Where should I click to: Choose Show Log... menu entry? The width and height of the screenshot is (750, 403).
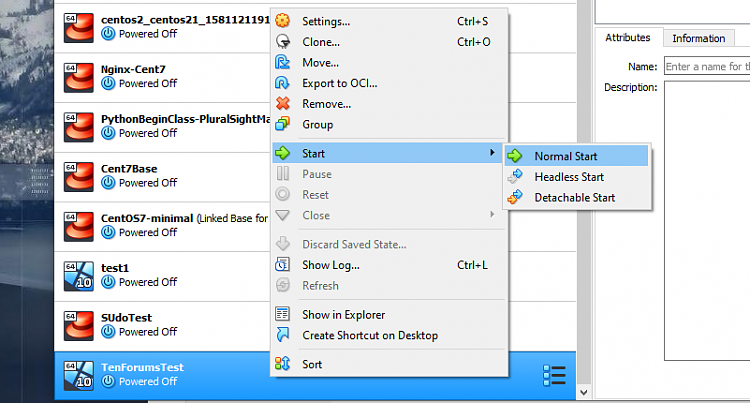pos(389,265)
